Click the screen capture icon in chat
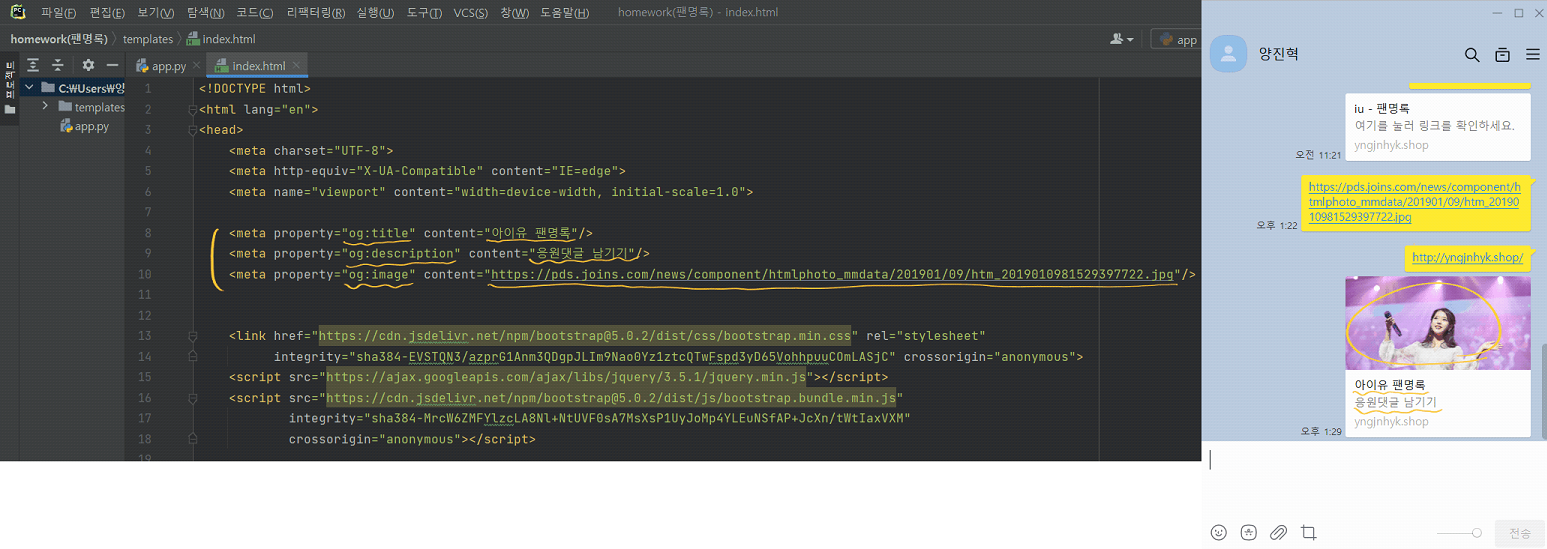 1308,533
